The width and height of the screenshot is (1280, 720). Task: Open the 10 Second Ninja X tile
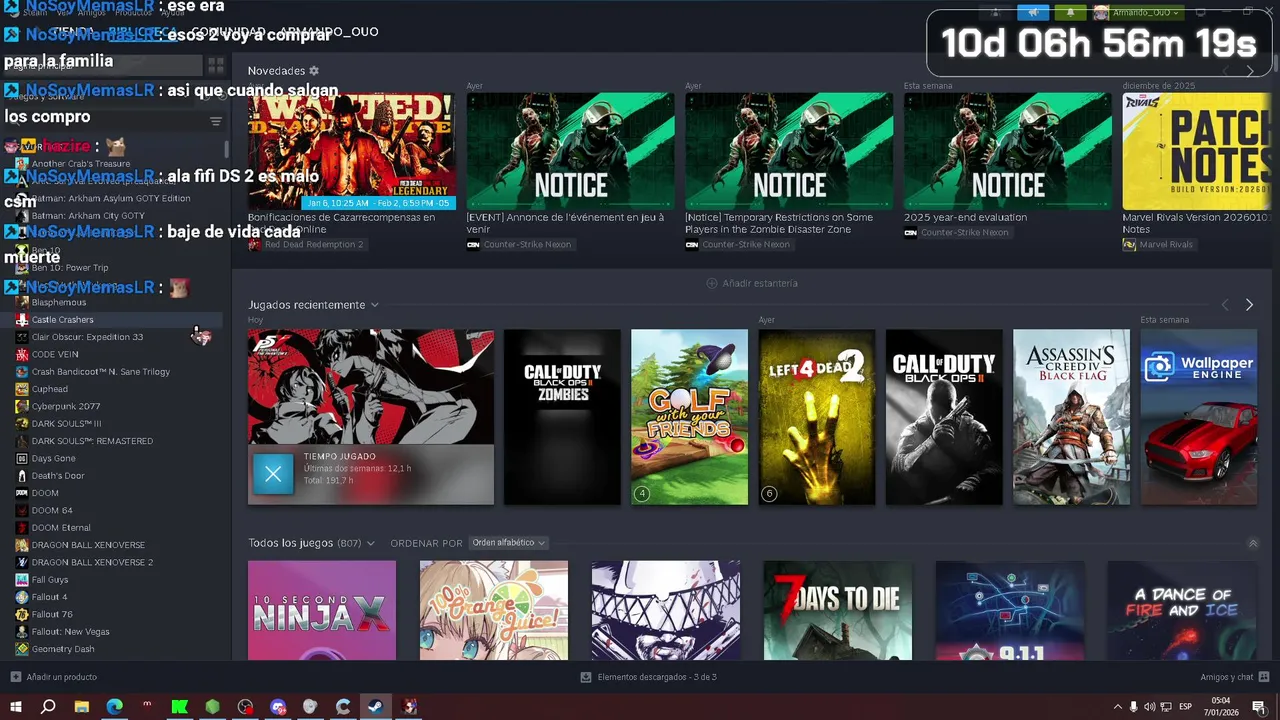(x=322, y=610)
